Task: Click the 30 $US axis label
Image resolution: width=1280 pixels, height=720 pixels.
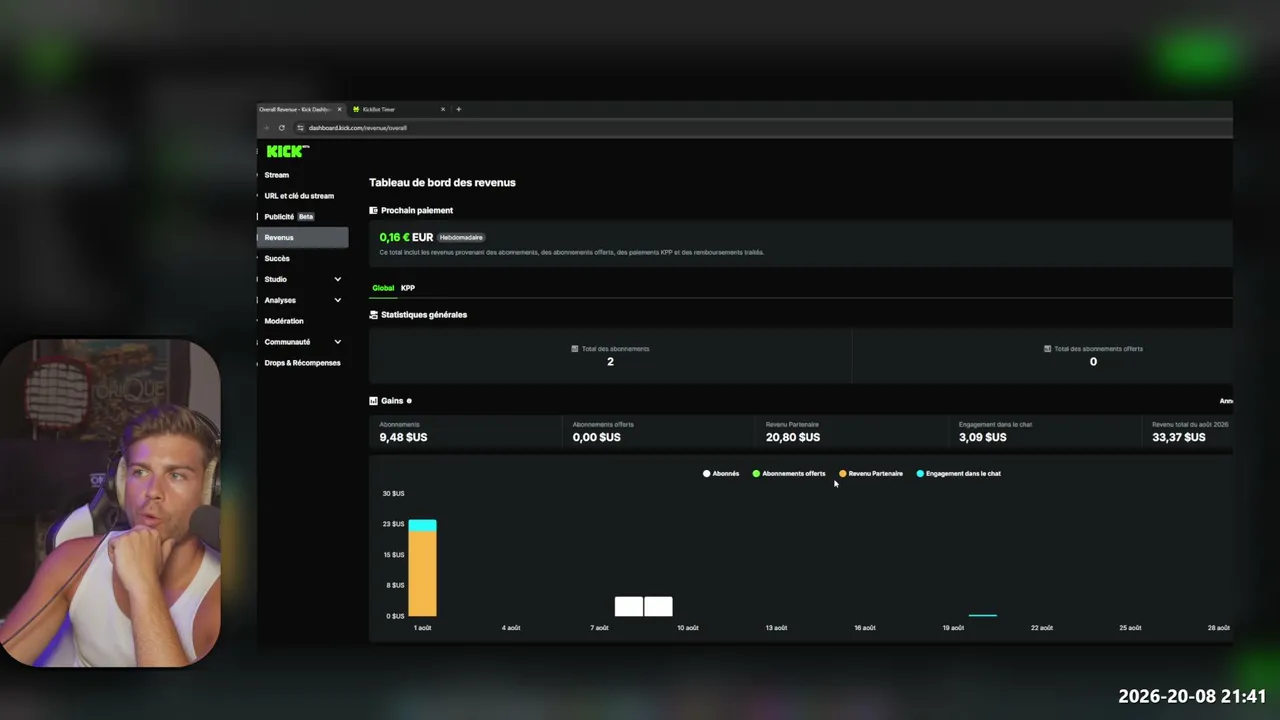Action: pyautogui.click(x=393, y=493)
